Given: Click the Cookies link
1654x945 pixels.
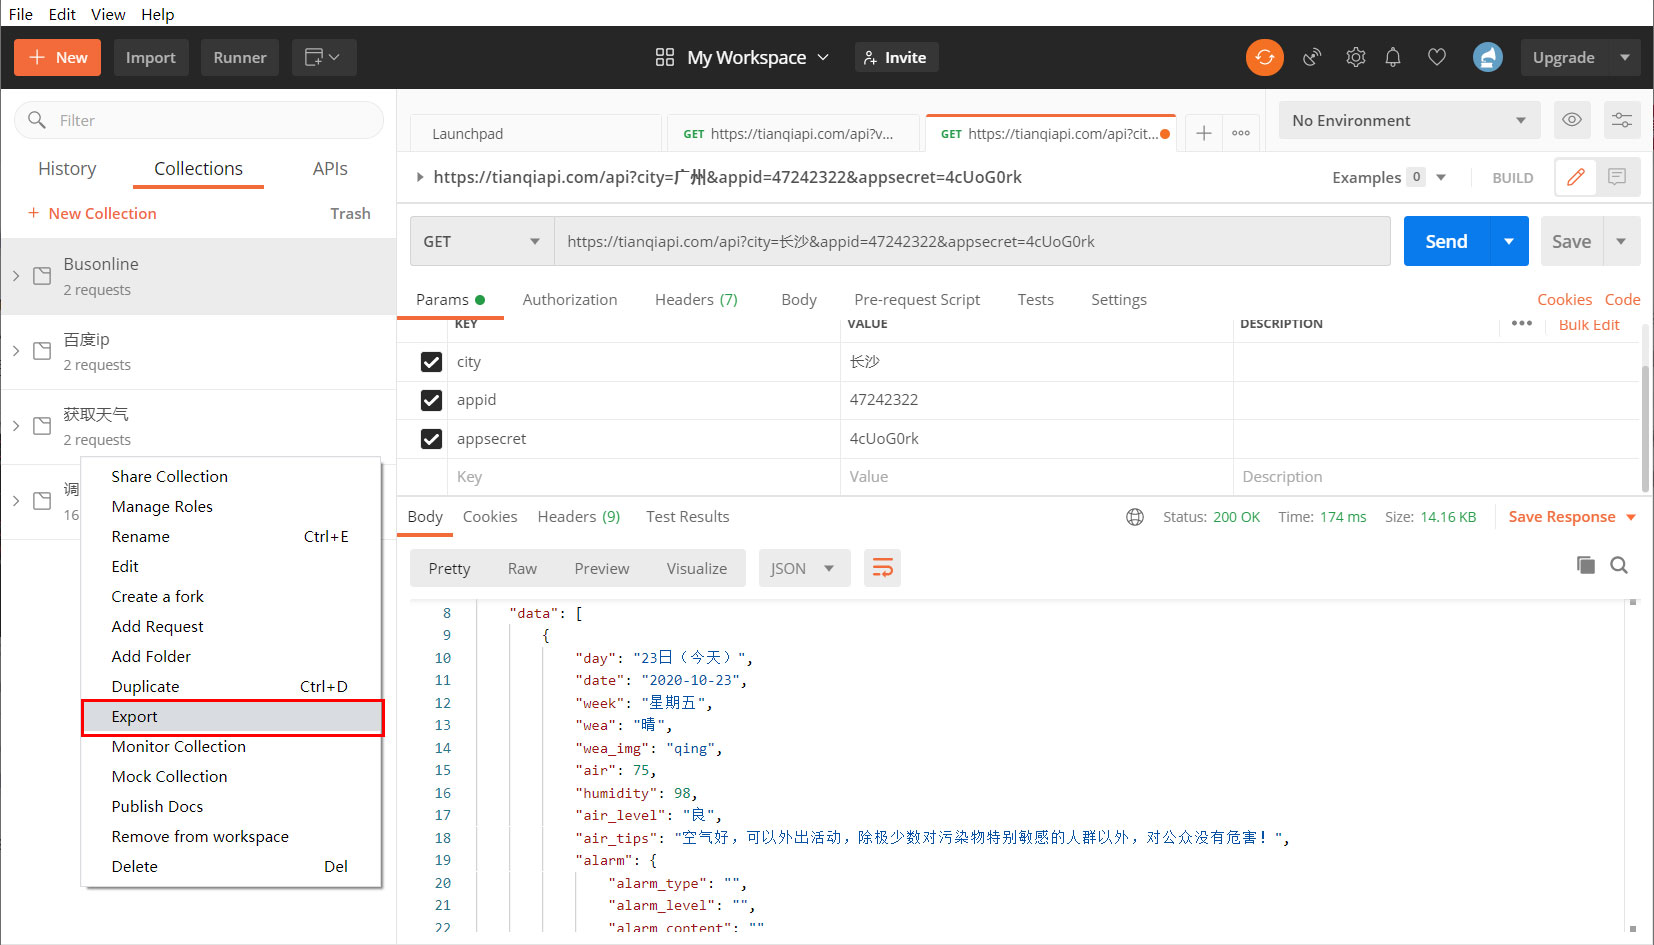Looking at the screenshot, I should click(x=1564, y=299).
